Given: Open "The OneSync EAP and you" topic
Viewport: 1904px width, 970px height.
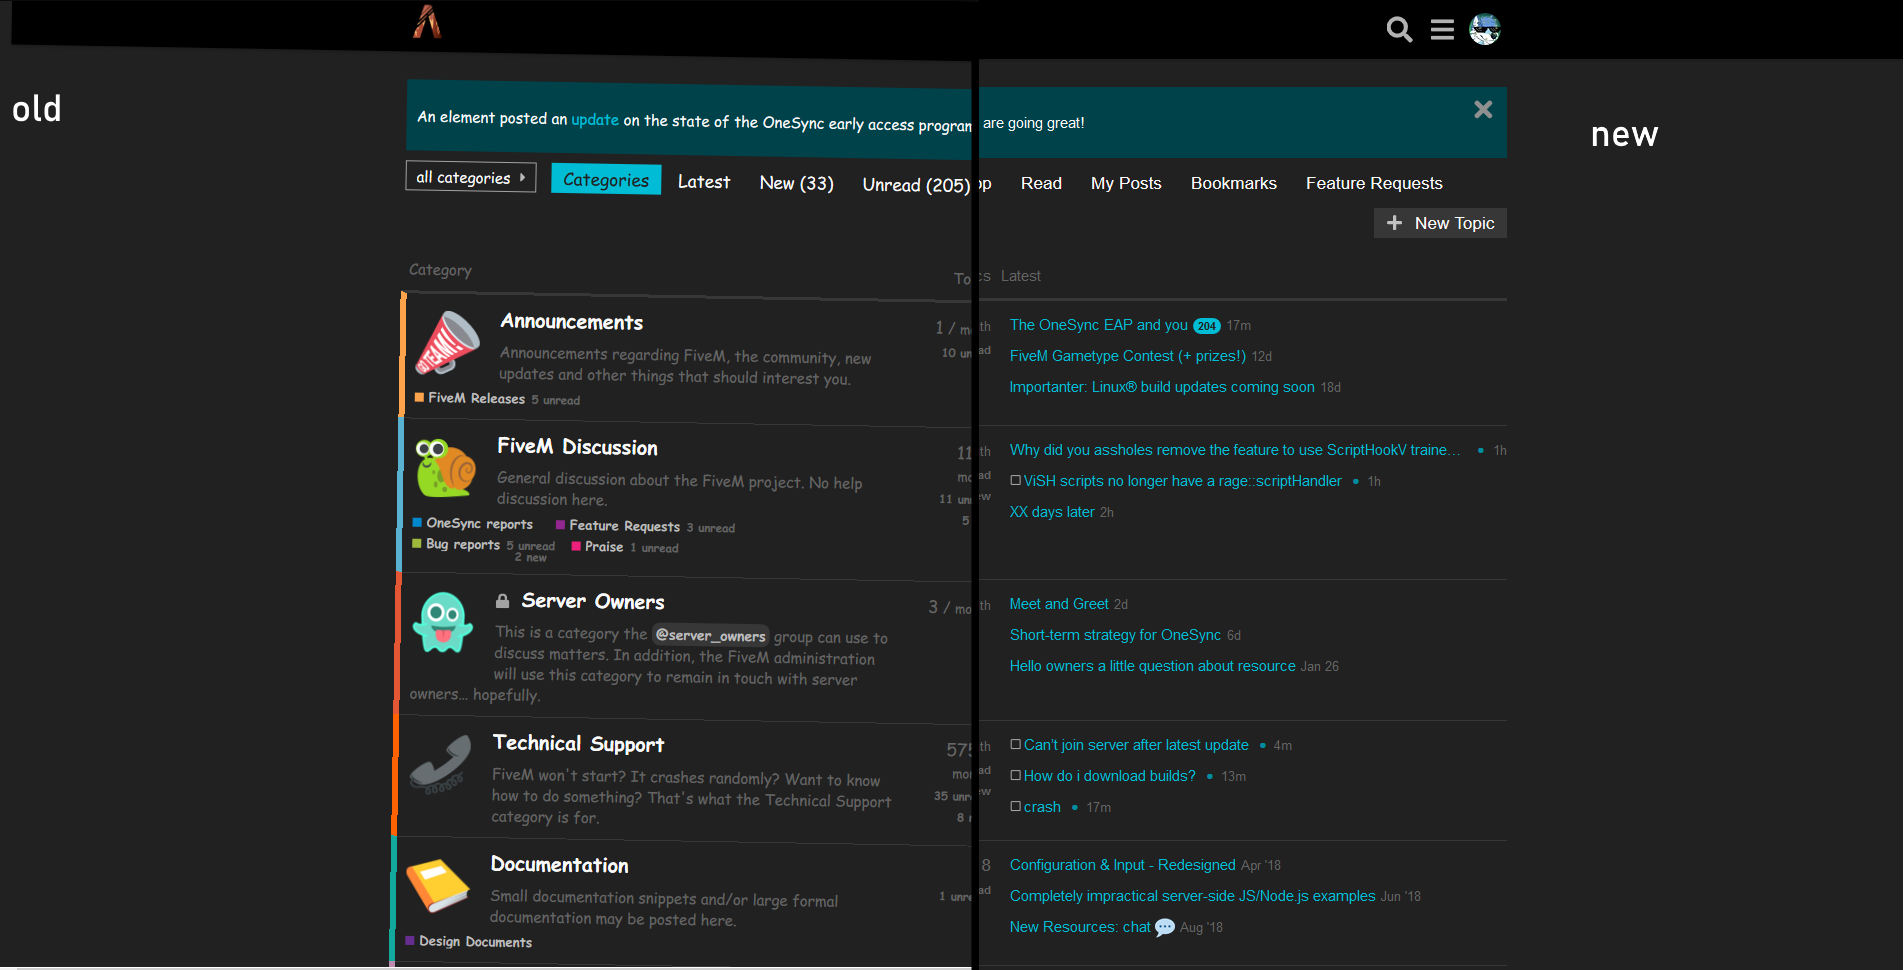Looking at the screenshot, I should tap(1097, 325).
